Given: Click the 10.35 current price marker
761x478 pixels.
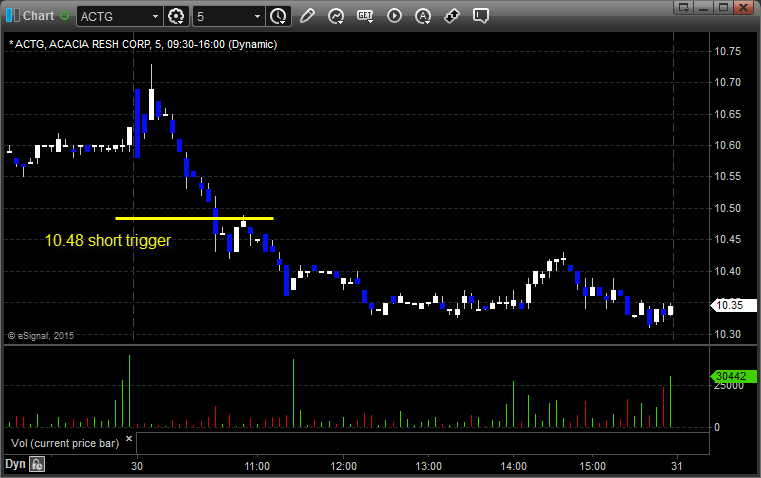Looking at the screenshot, I should pyautogui.click(x=733, y=305).
